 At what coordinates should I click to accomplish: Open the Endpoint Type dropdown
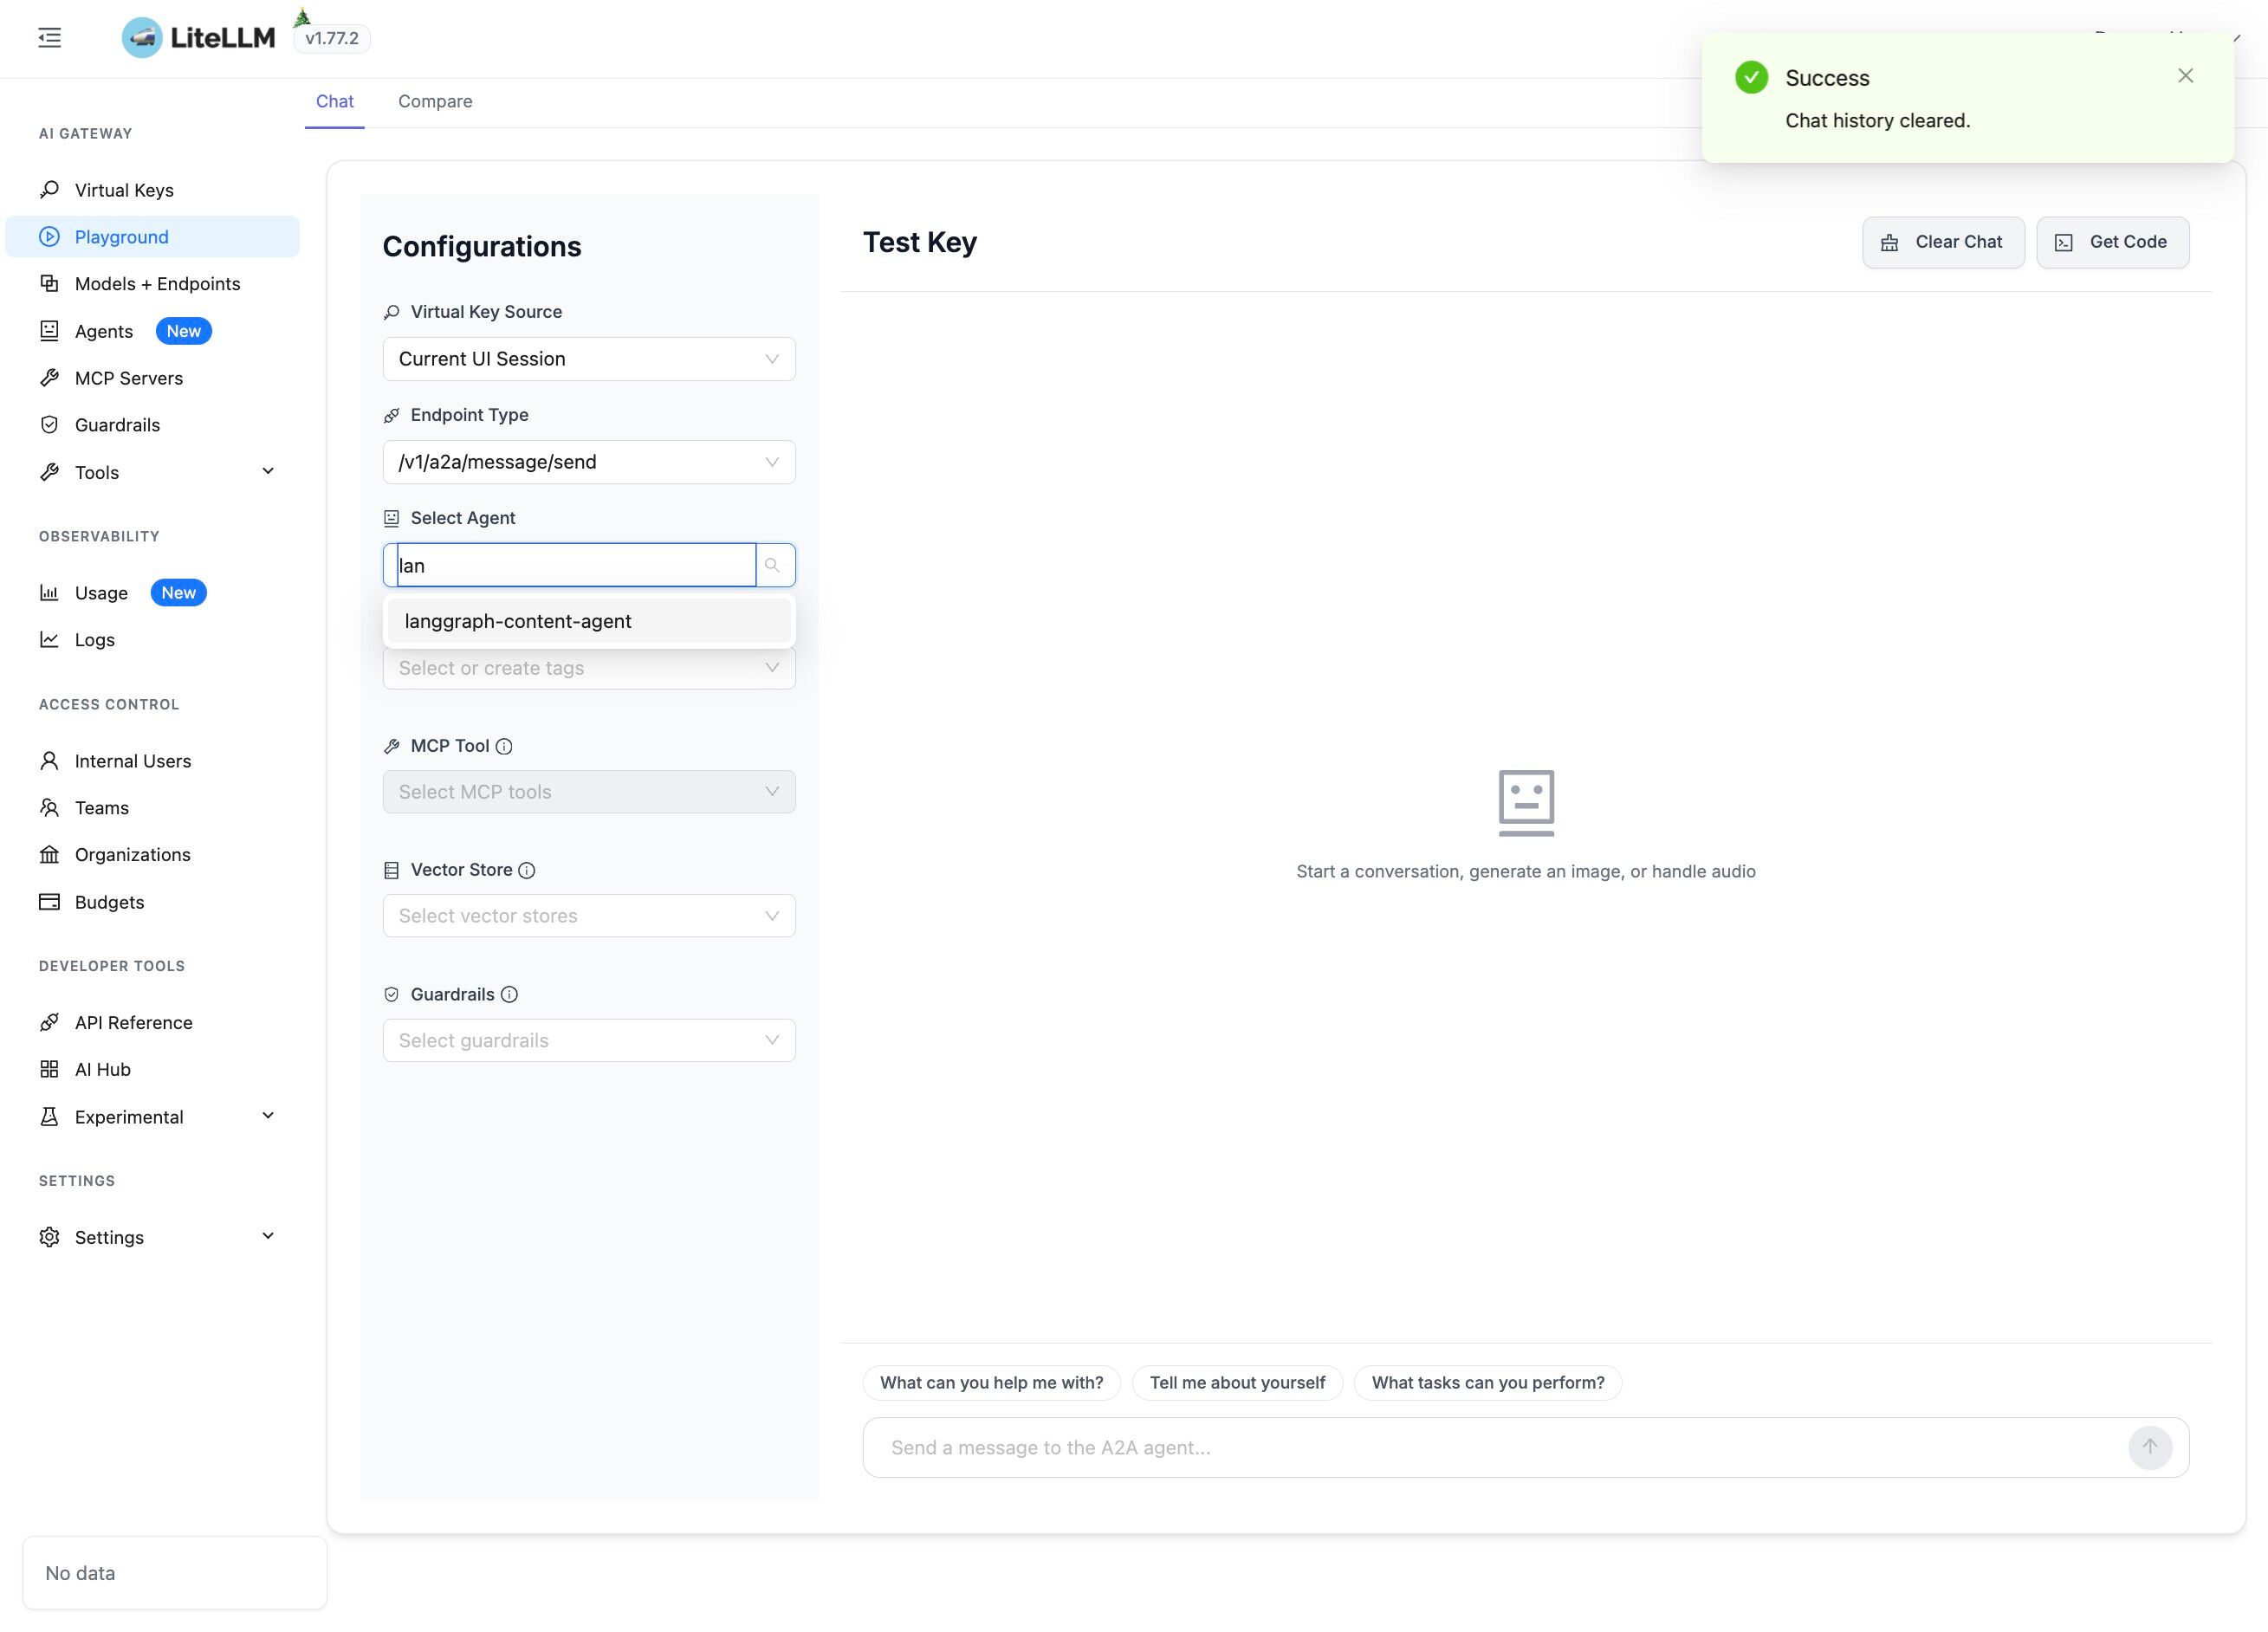click(x=588, y=462)
